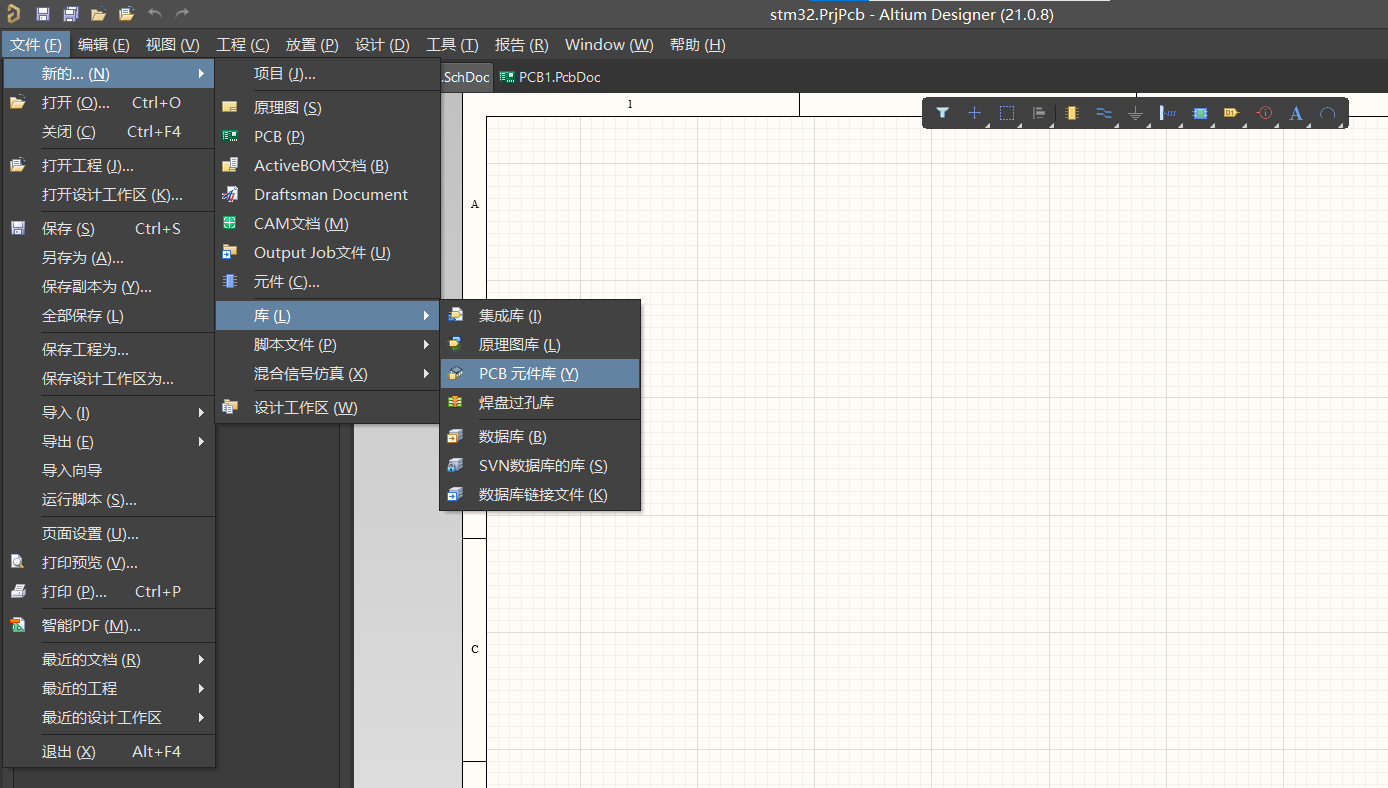Select the place harness tool
Viewport: 1388px width, 788px height.
1168,113
